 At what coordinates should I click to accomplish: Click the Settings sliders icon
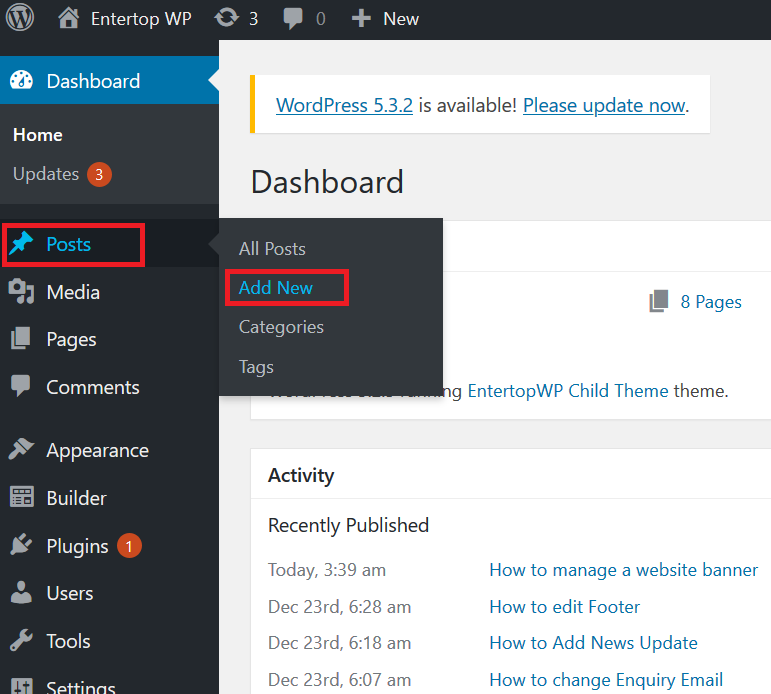(x=22, y=686)
